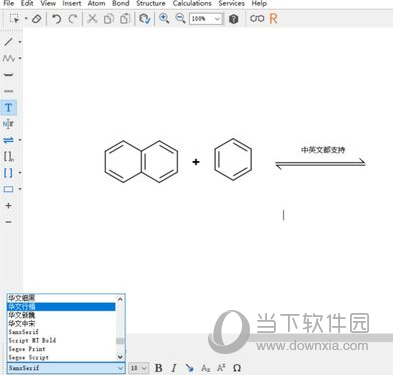Cut the selection with the scissors icon
This screenshot has width=393, height=375.
92,18
